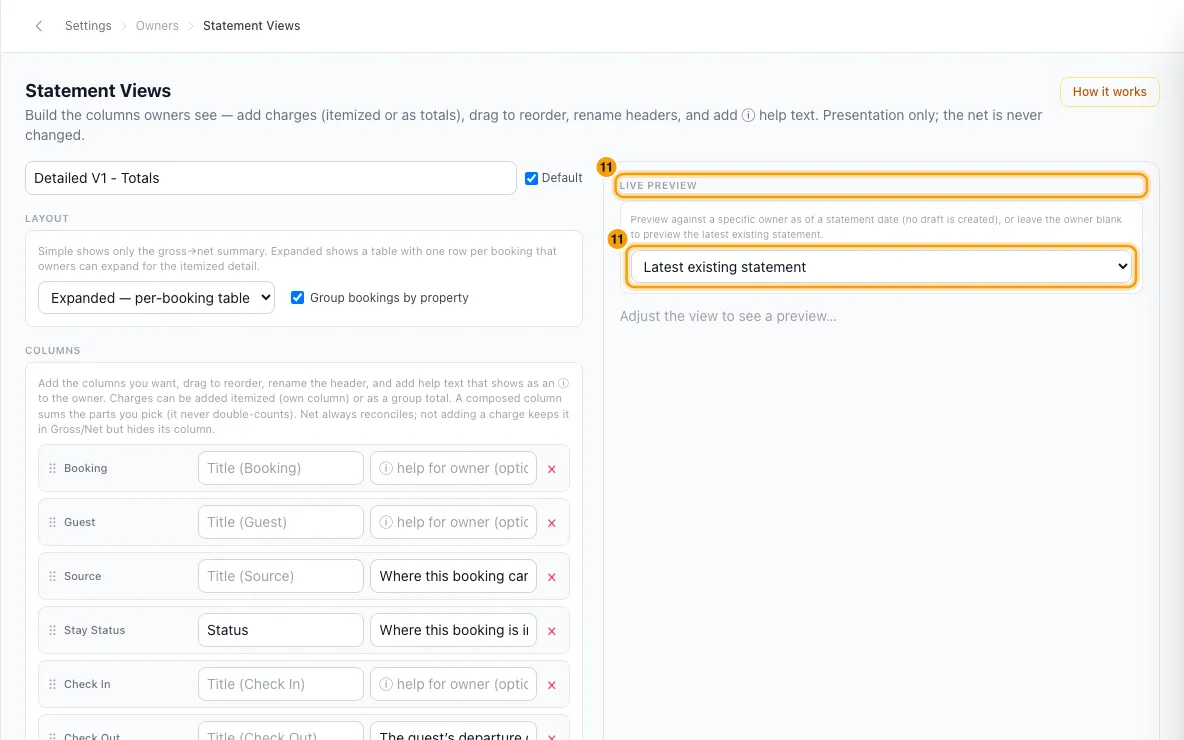The height and width of the screenshot is (740, 1184).
Task: Remove the Source column with red X
Action: pos(552,577)
